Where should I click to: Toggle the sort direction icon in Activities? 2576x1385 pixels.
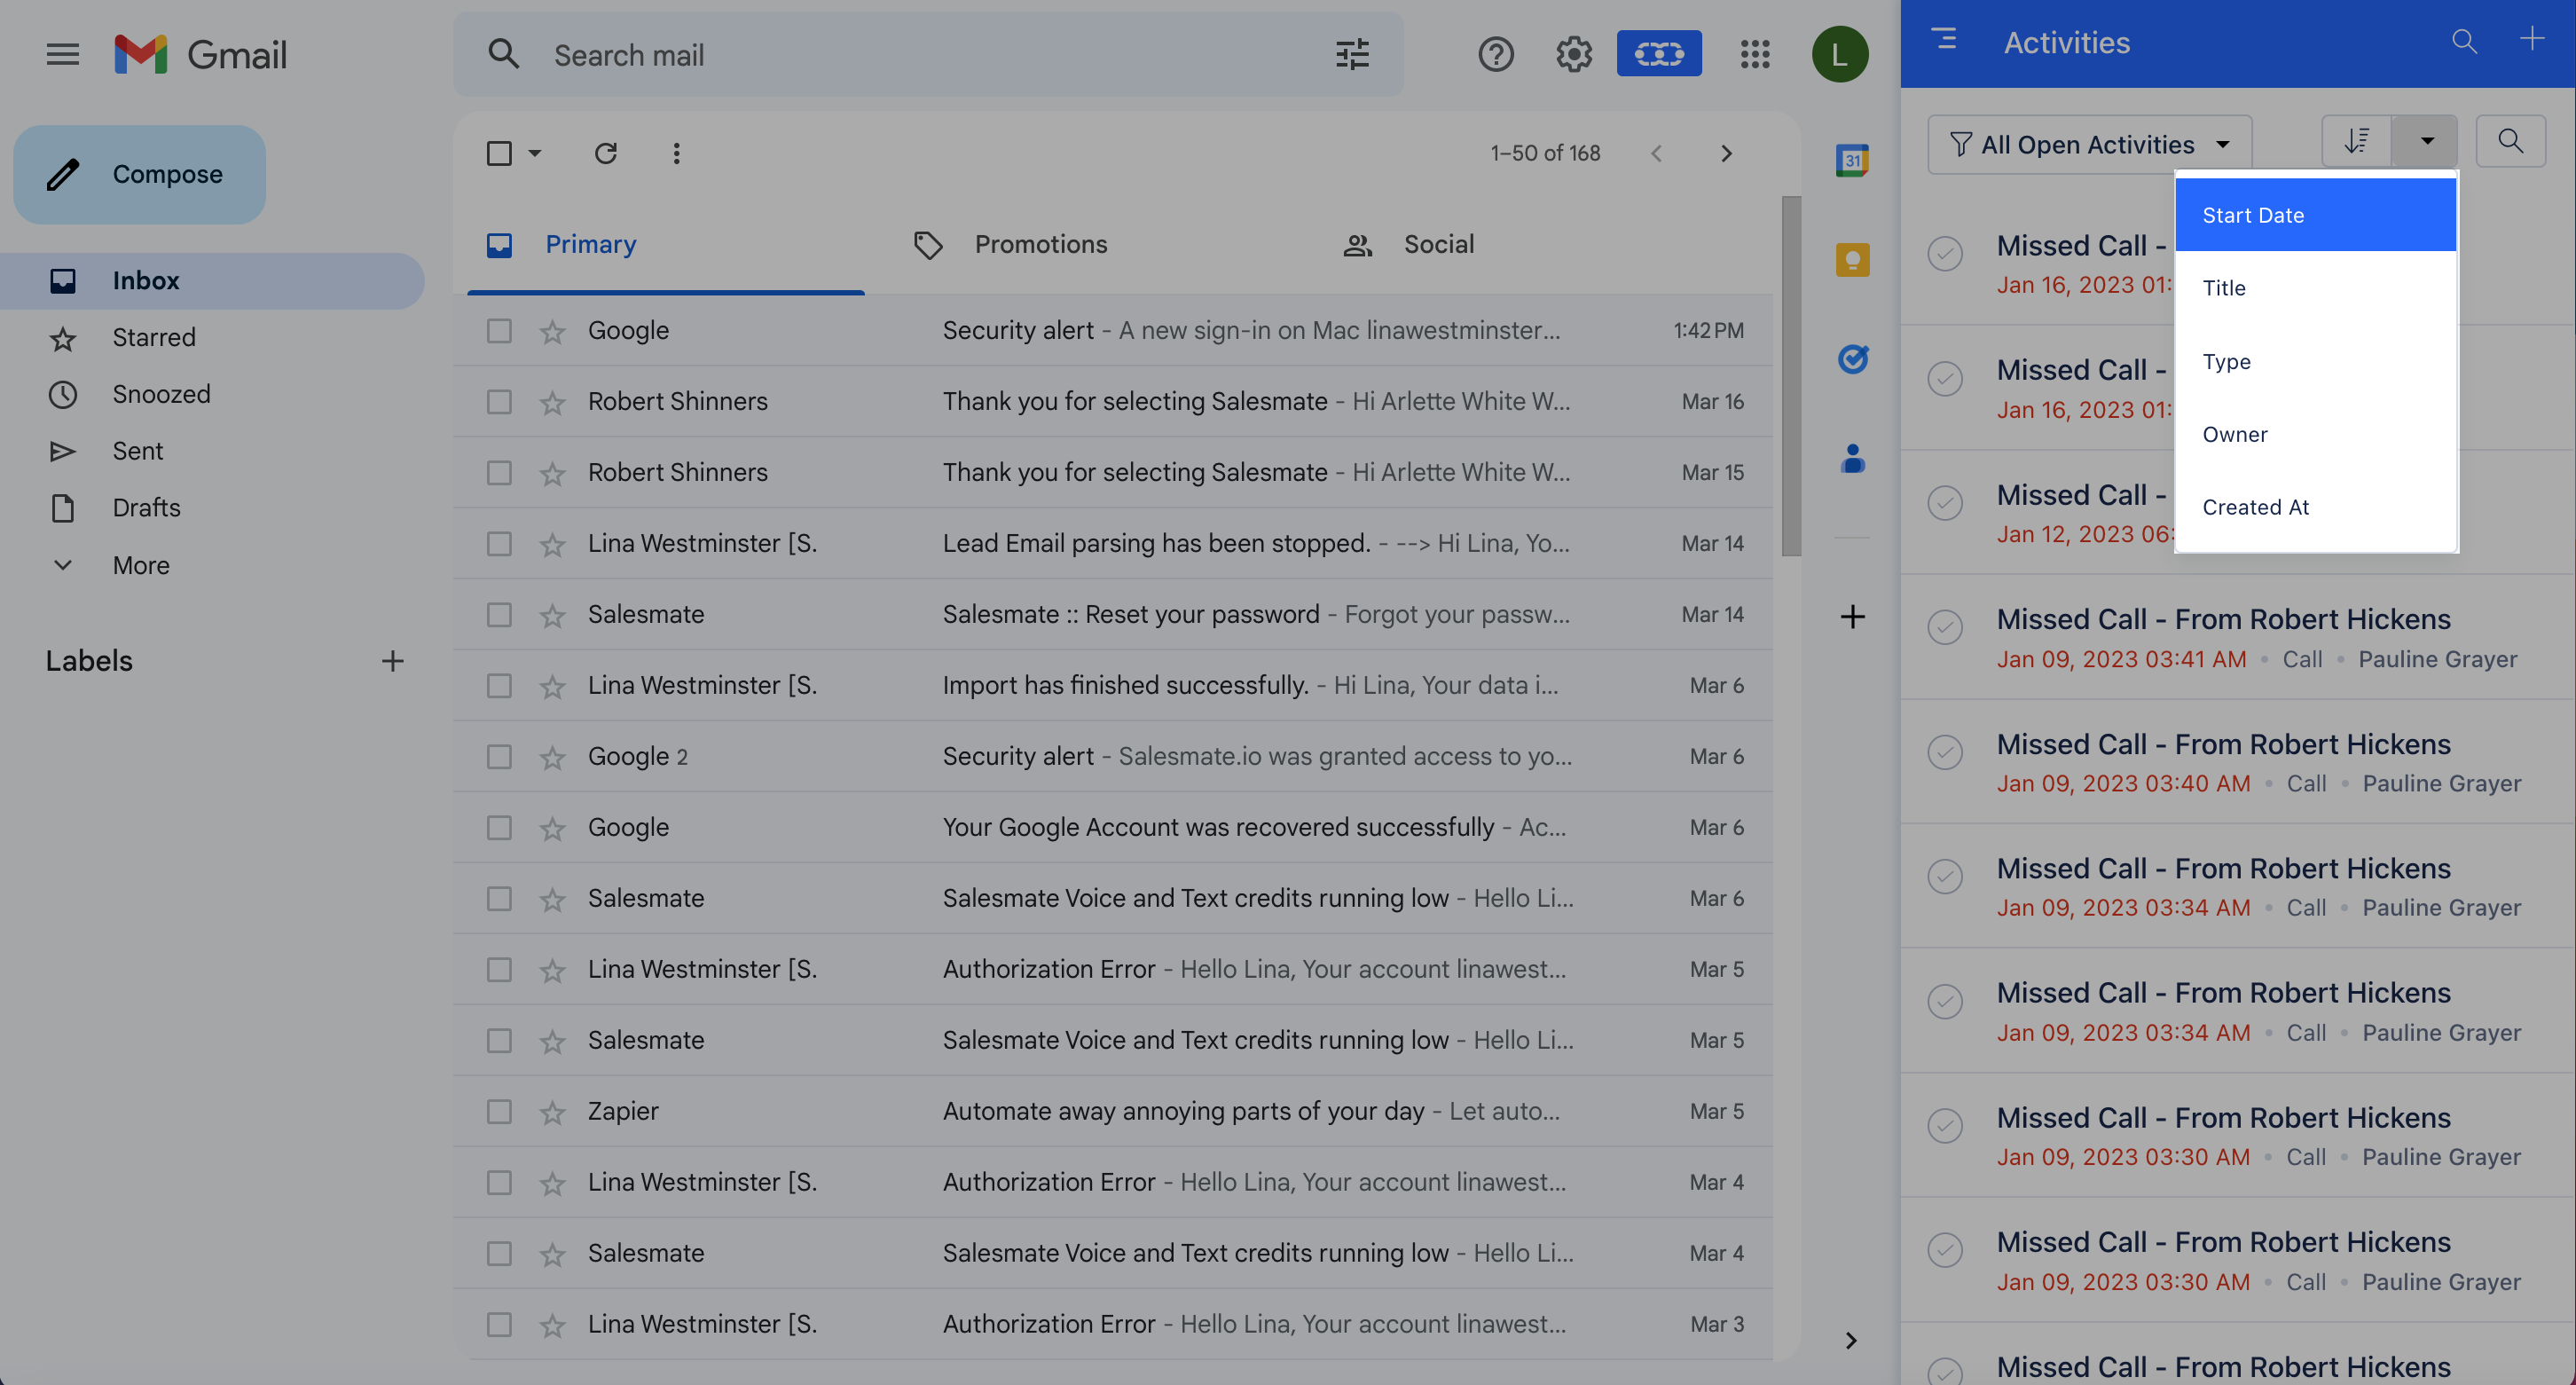pyautogui.click(x=2357, y=141)
